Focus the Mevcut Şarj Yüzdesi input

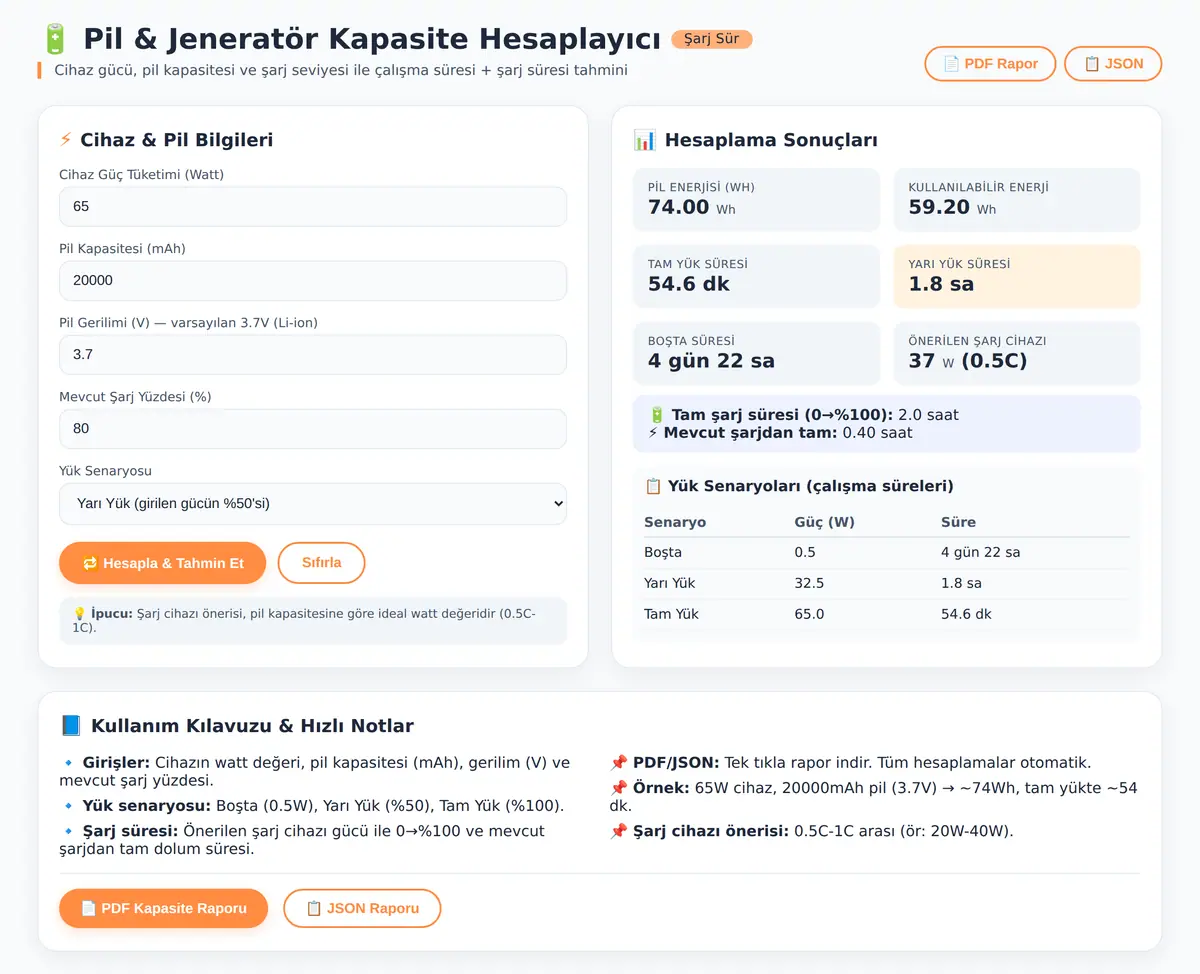[313, 429]
